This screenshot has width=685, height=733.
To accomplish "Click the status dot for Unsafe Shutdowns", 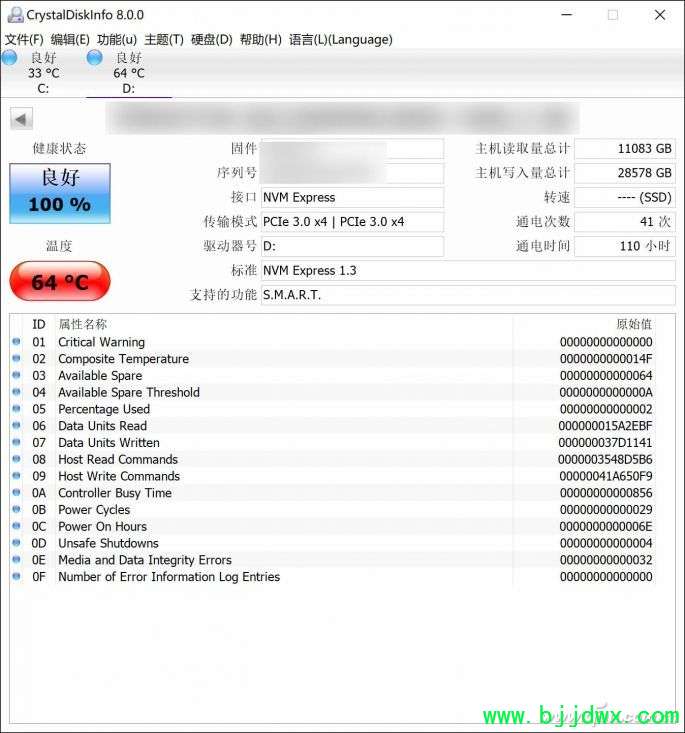I will pos(16,542).
